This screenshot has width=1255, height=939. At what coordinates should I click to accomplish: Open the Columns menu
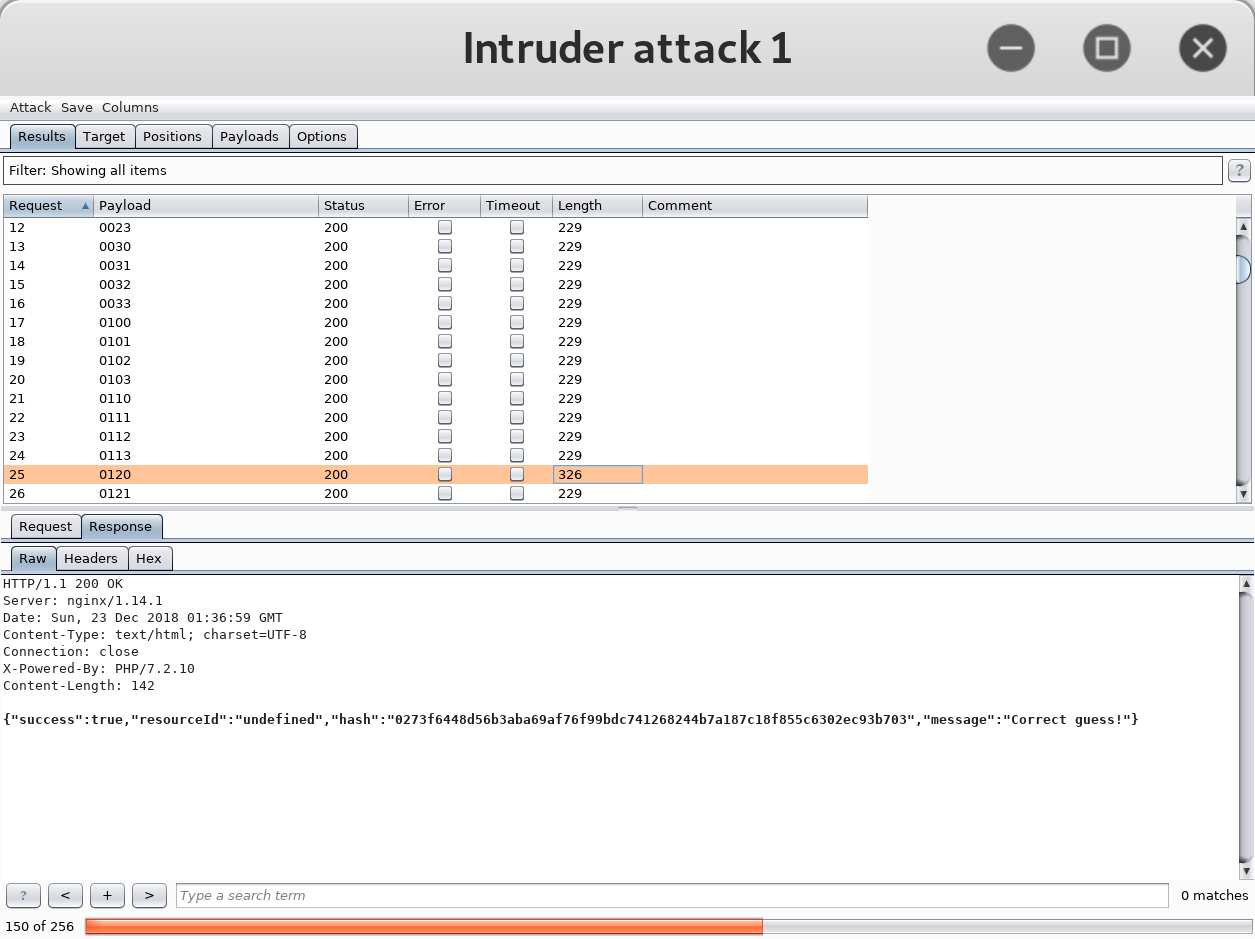click(x=130, y=108)
